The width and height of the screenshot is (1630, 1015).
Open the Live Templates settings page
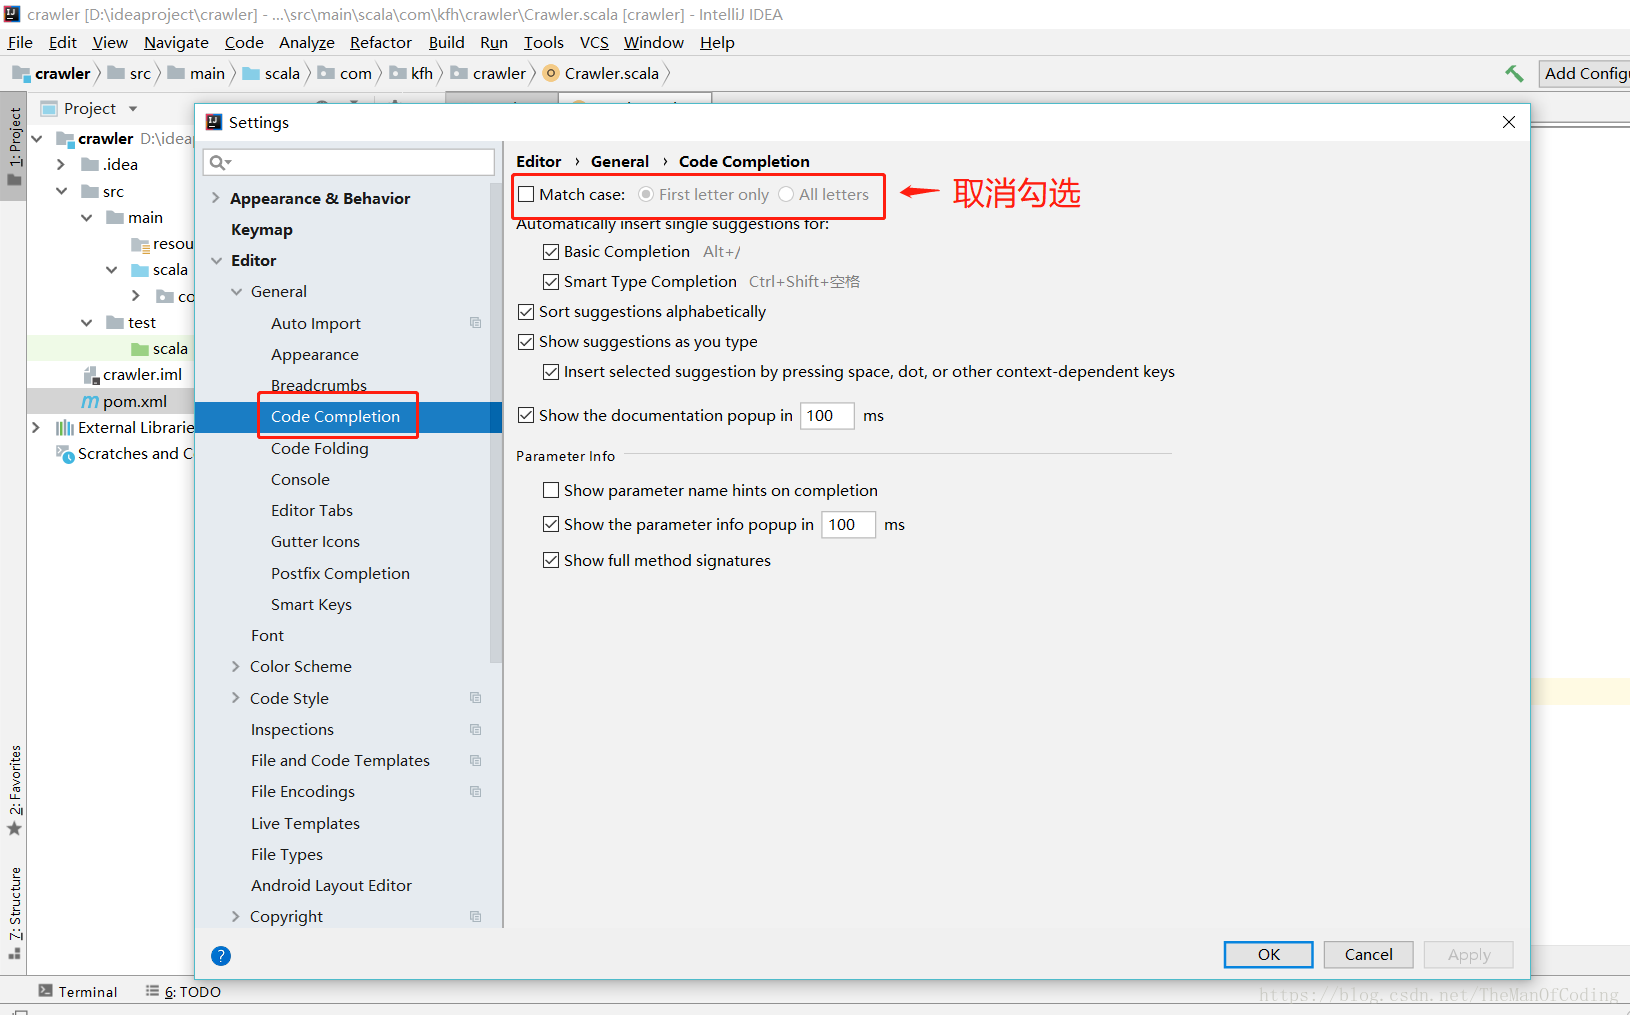[305, 823]
